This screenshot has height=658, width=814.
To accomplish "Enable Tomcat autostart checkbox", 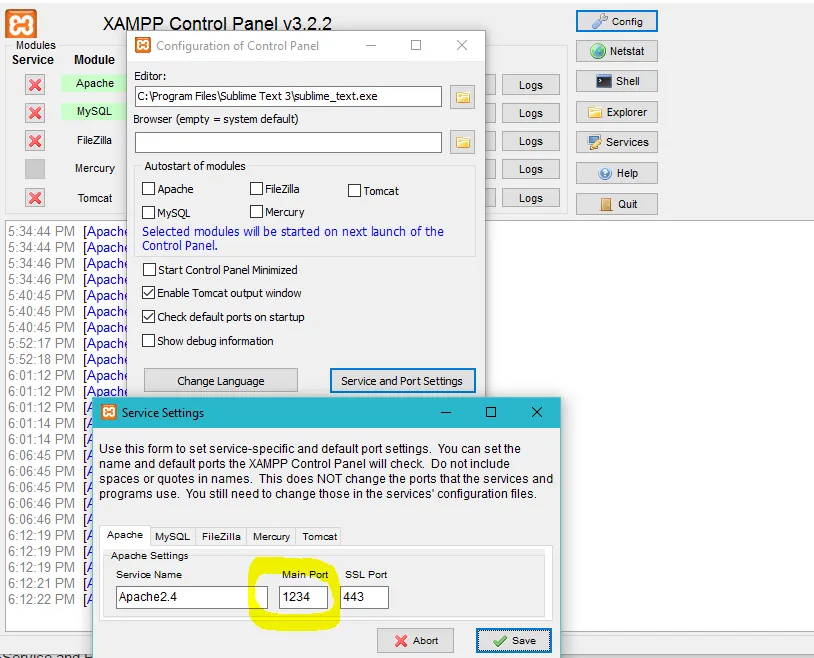I will tap(354, 191).
